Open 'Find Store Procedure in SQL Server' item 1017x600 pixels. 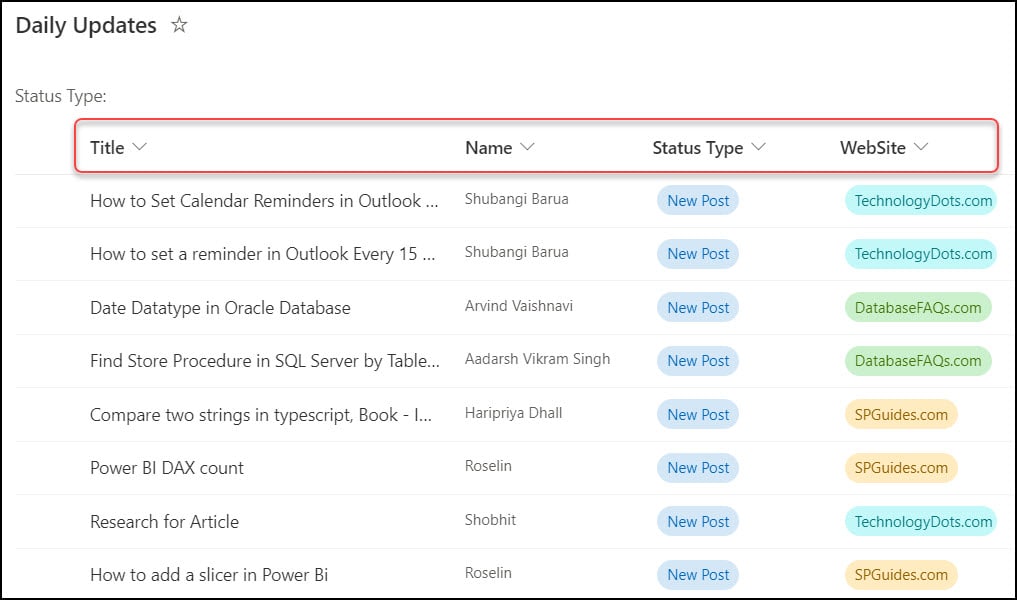click(265, 361)
